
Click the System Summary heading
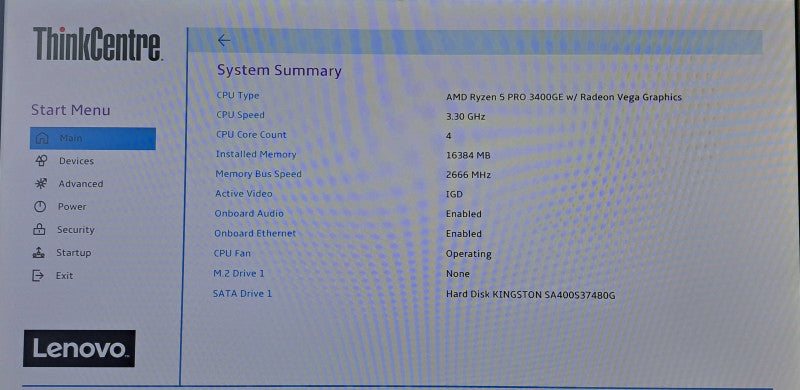point(279,70)
